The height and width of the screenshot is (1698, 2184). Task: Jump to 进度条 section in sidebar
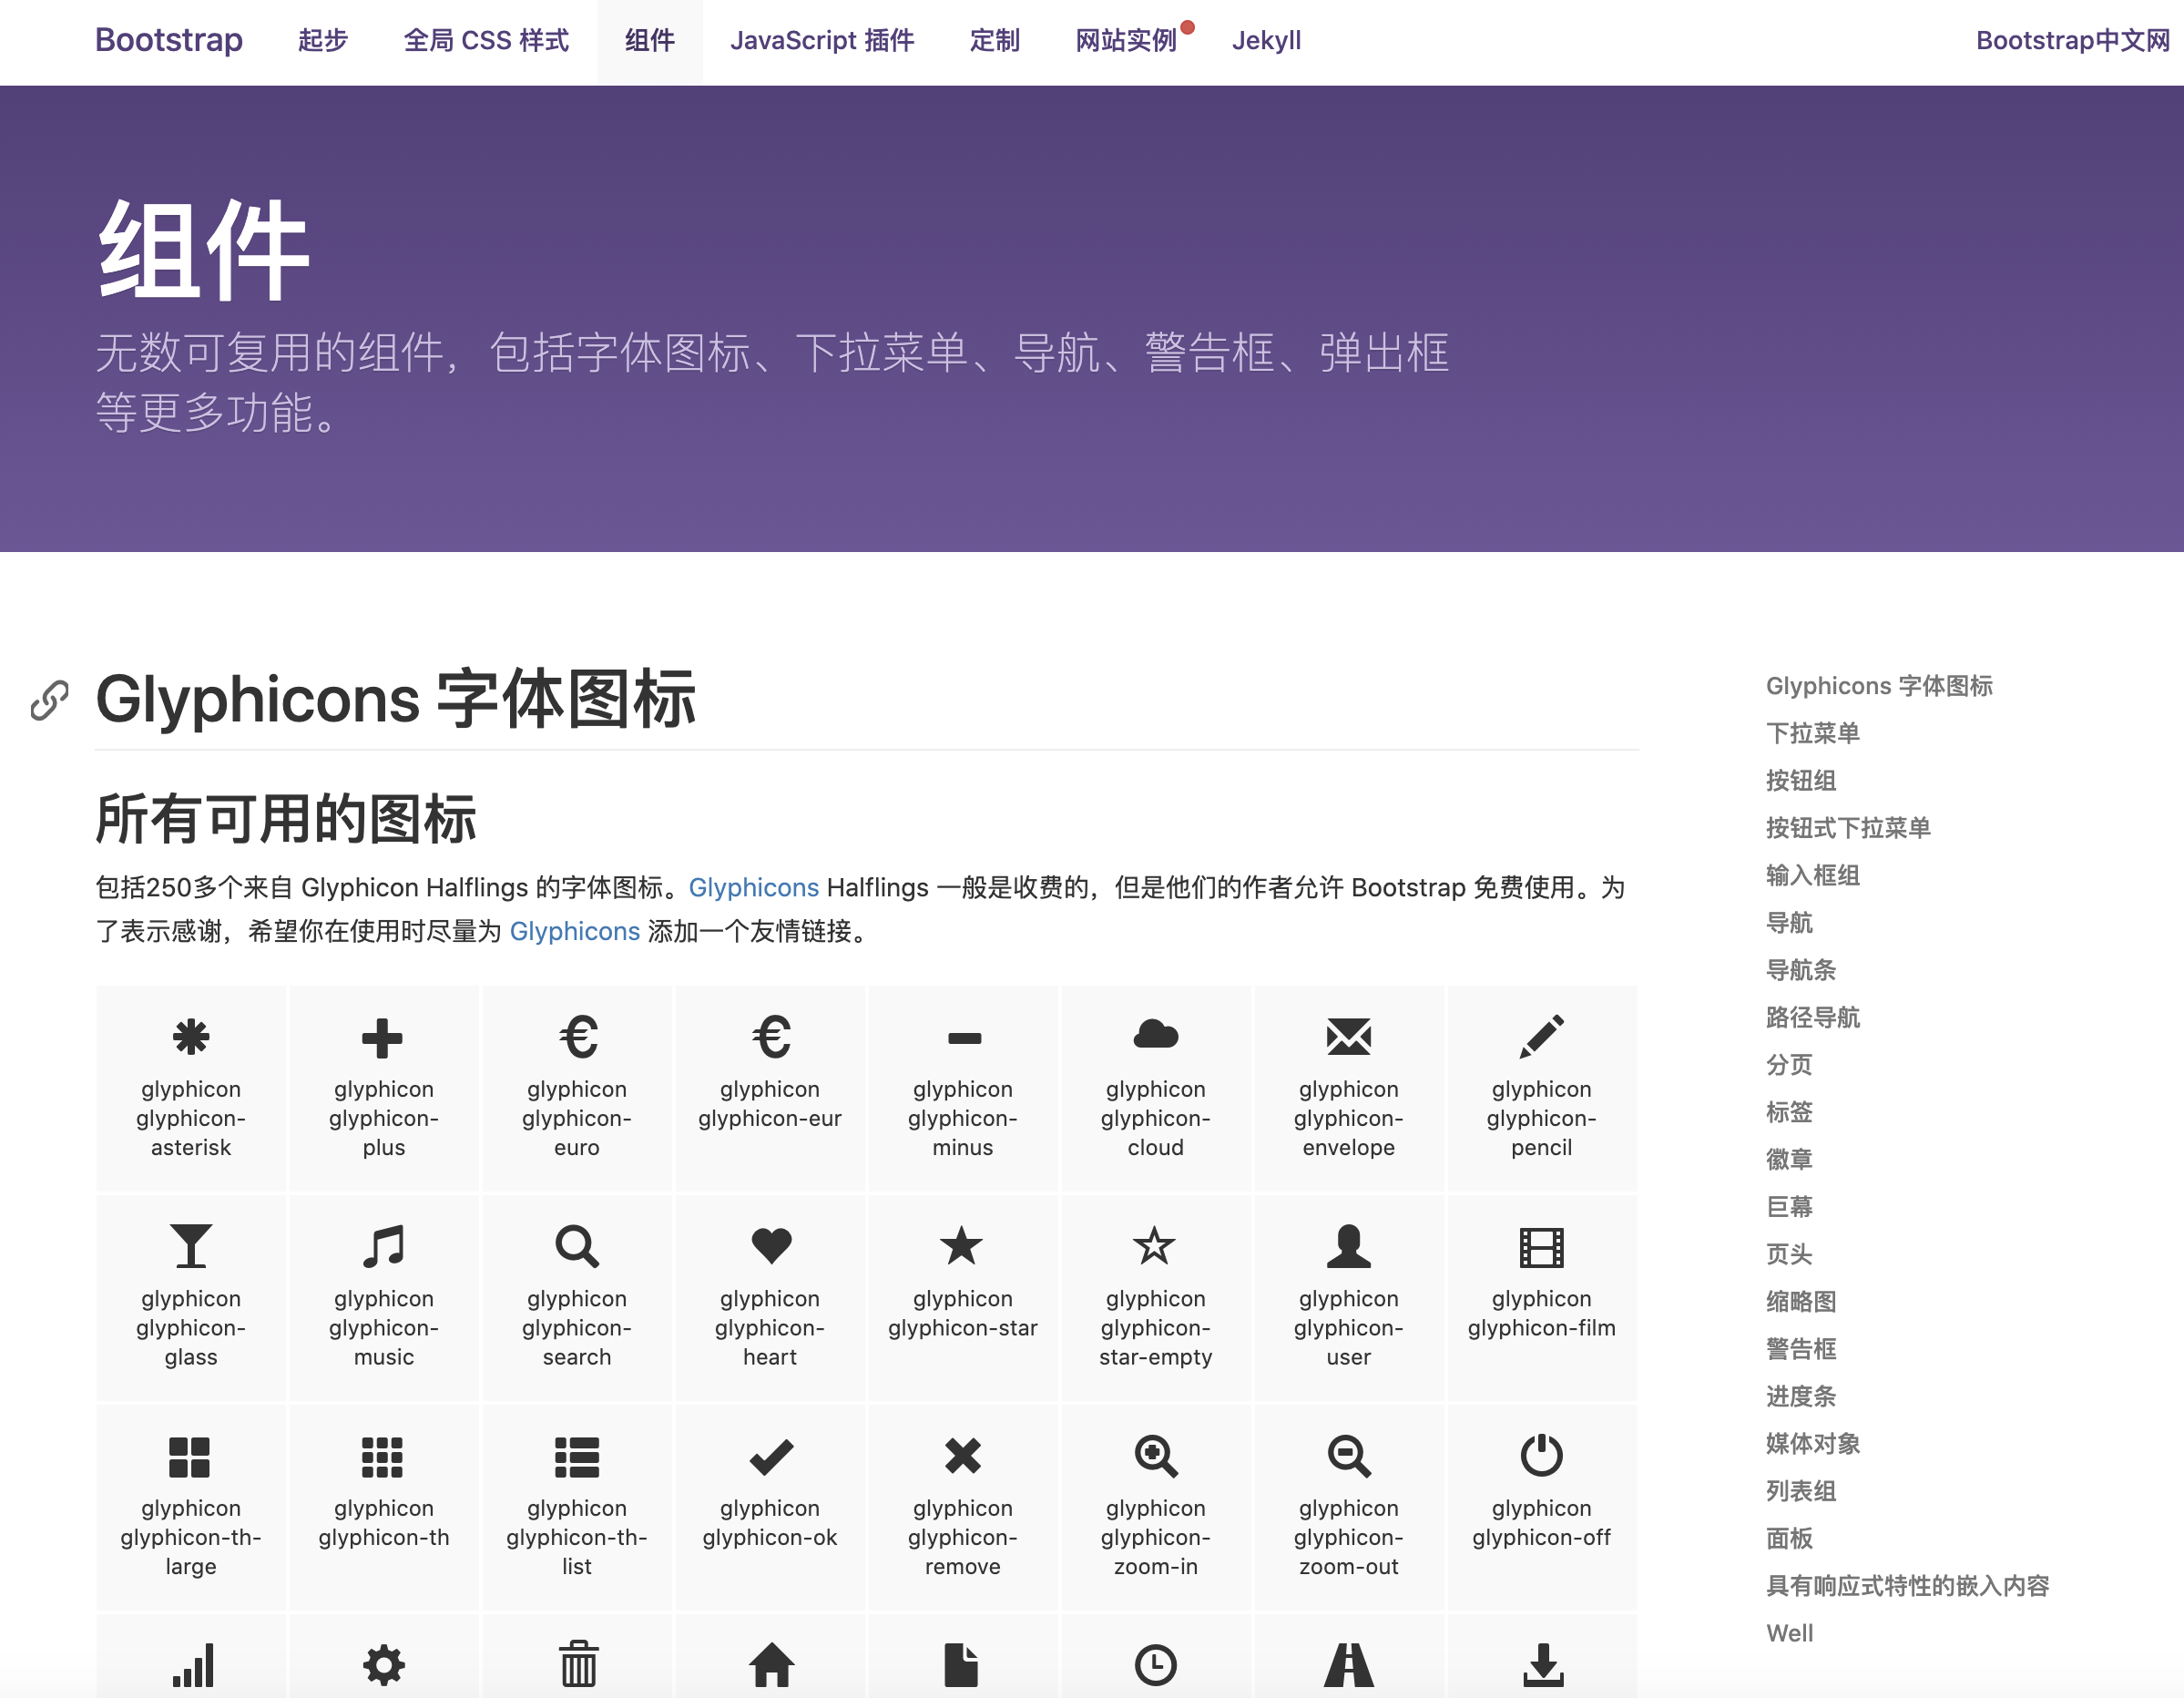(x=1800, y=1396)
